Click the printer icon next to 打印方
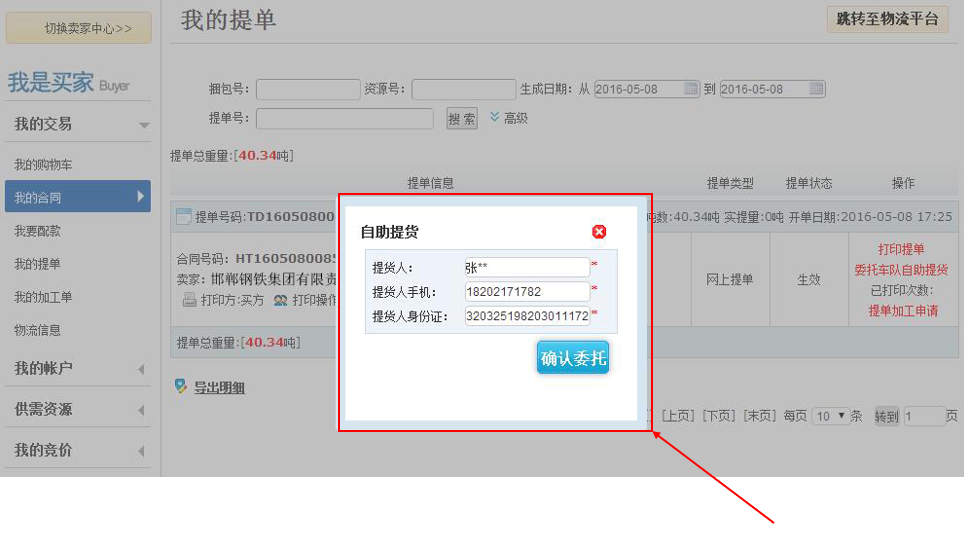The width and height of the screenshot is (964, 538). point(189,300)
